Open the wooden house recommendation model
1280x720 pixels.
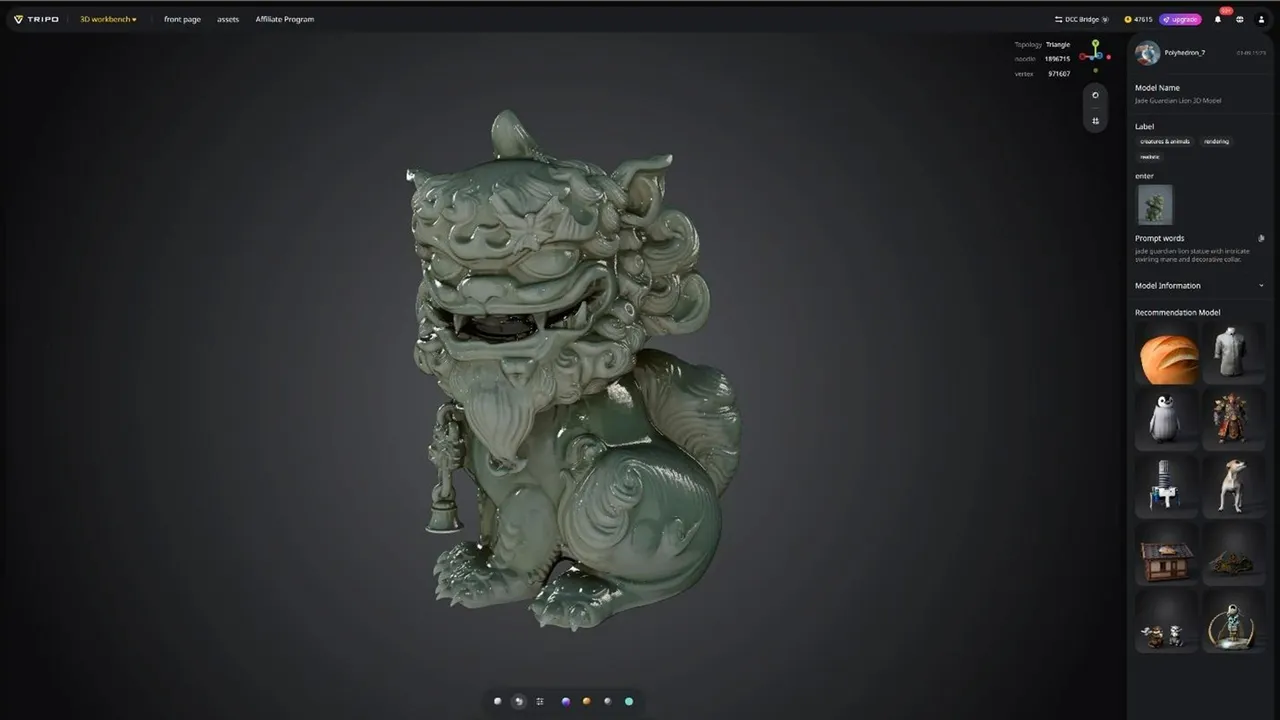[1167, 552]
